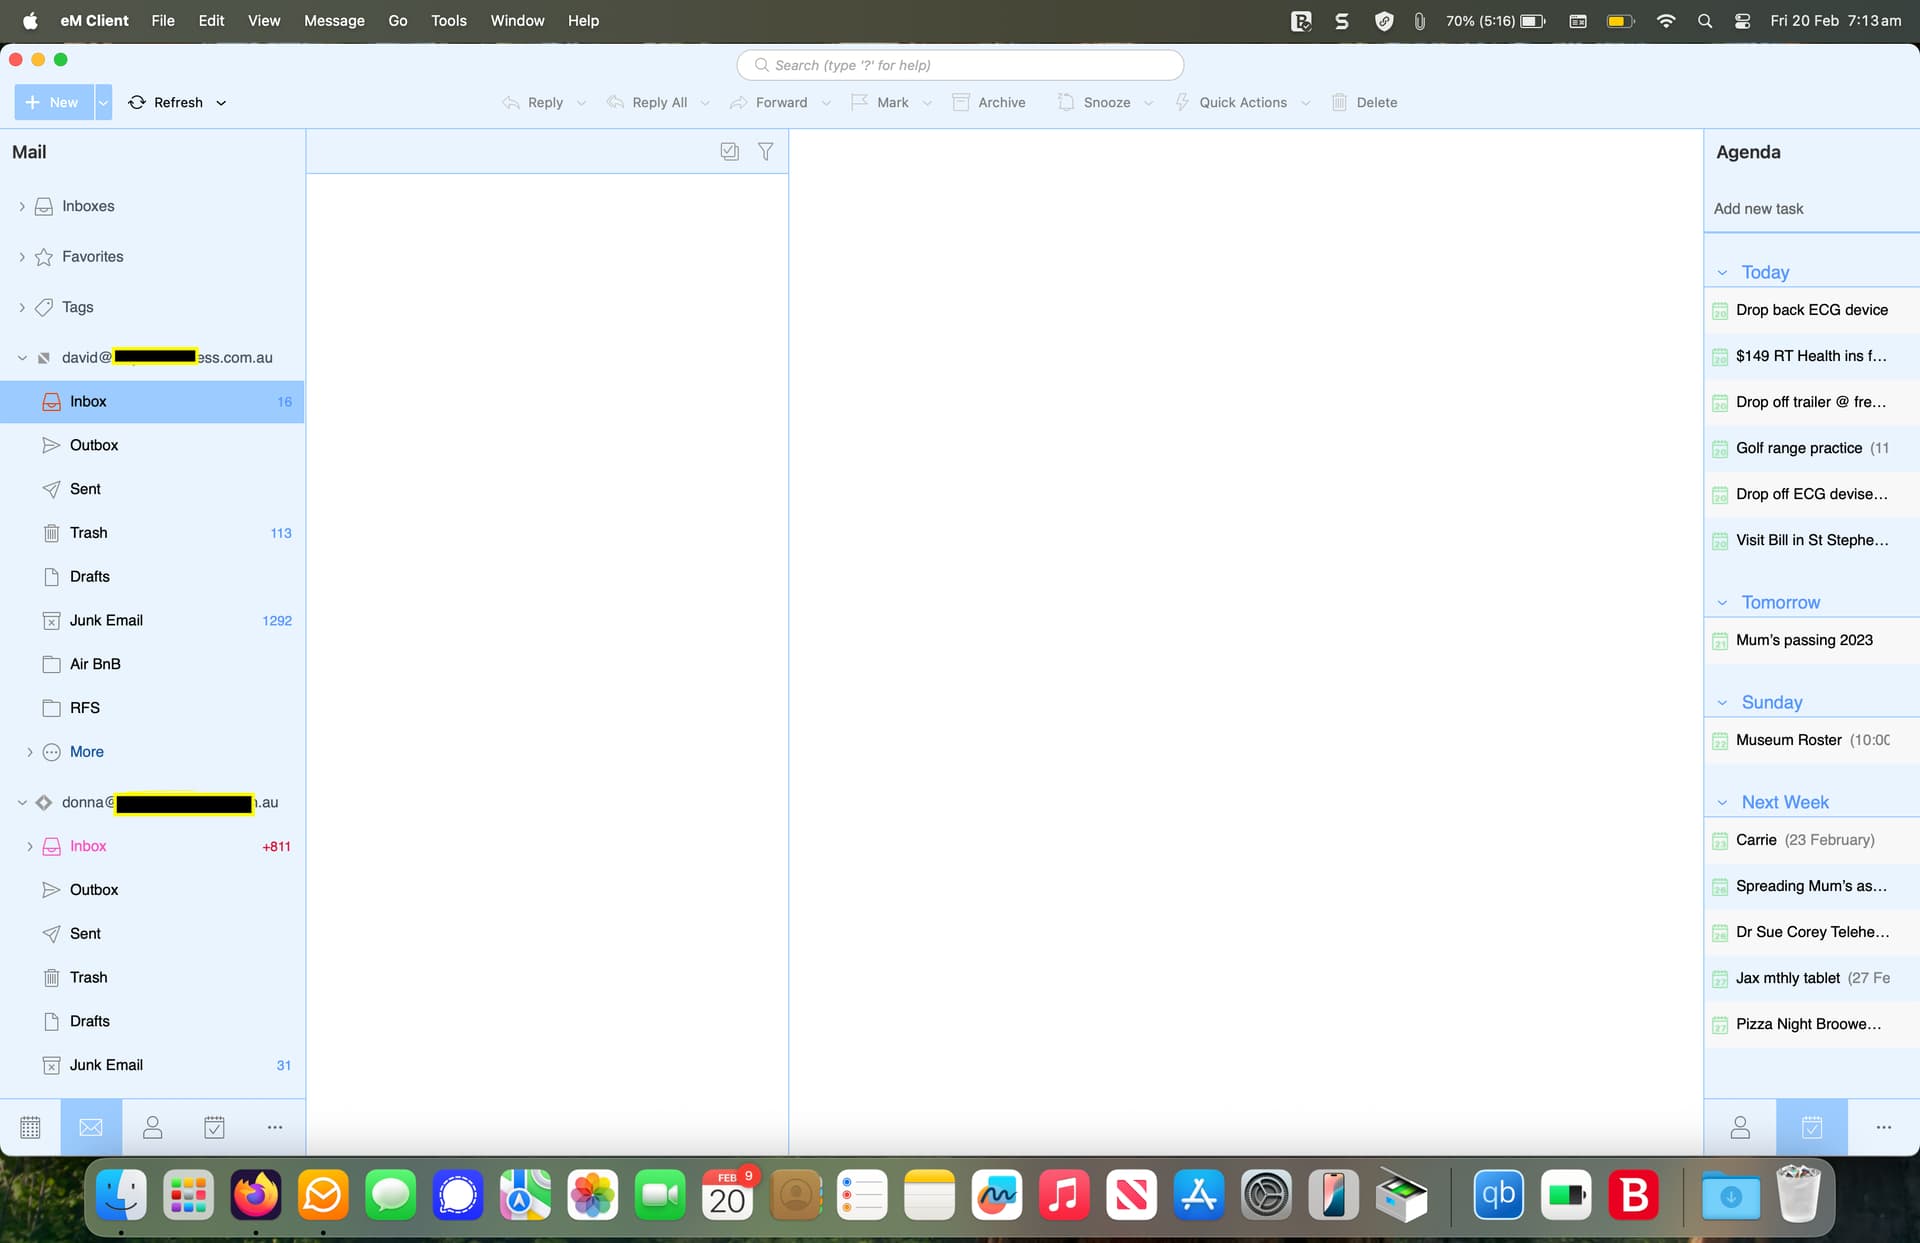The image size is (1920, 1243).
Task: Click the search mail field
Action: coord(960,65)
